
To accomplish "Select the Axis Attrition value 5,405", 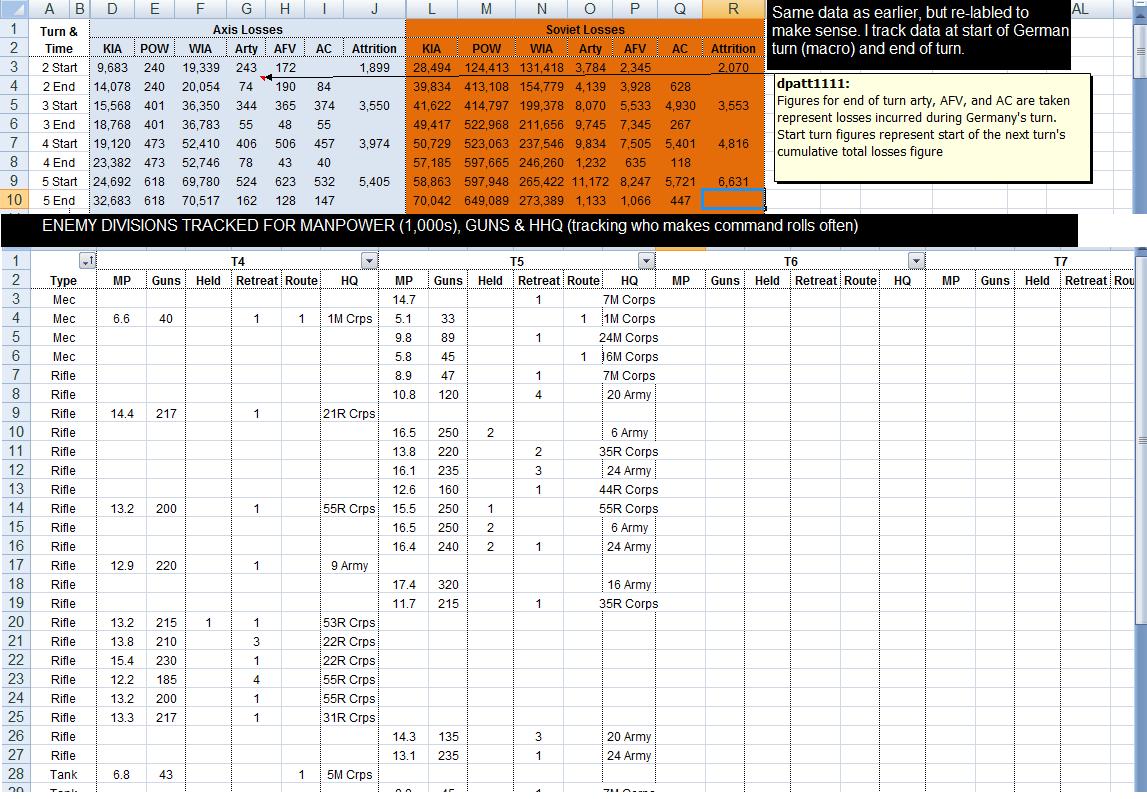I will pyautogui.click(x=375, y=181).
